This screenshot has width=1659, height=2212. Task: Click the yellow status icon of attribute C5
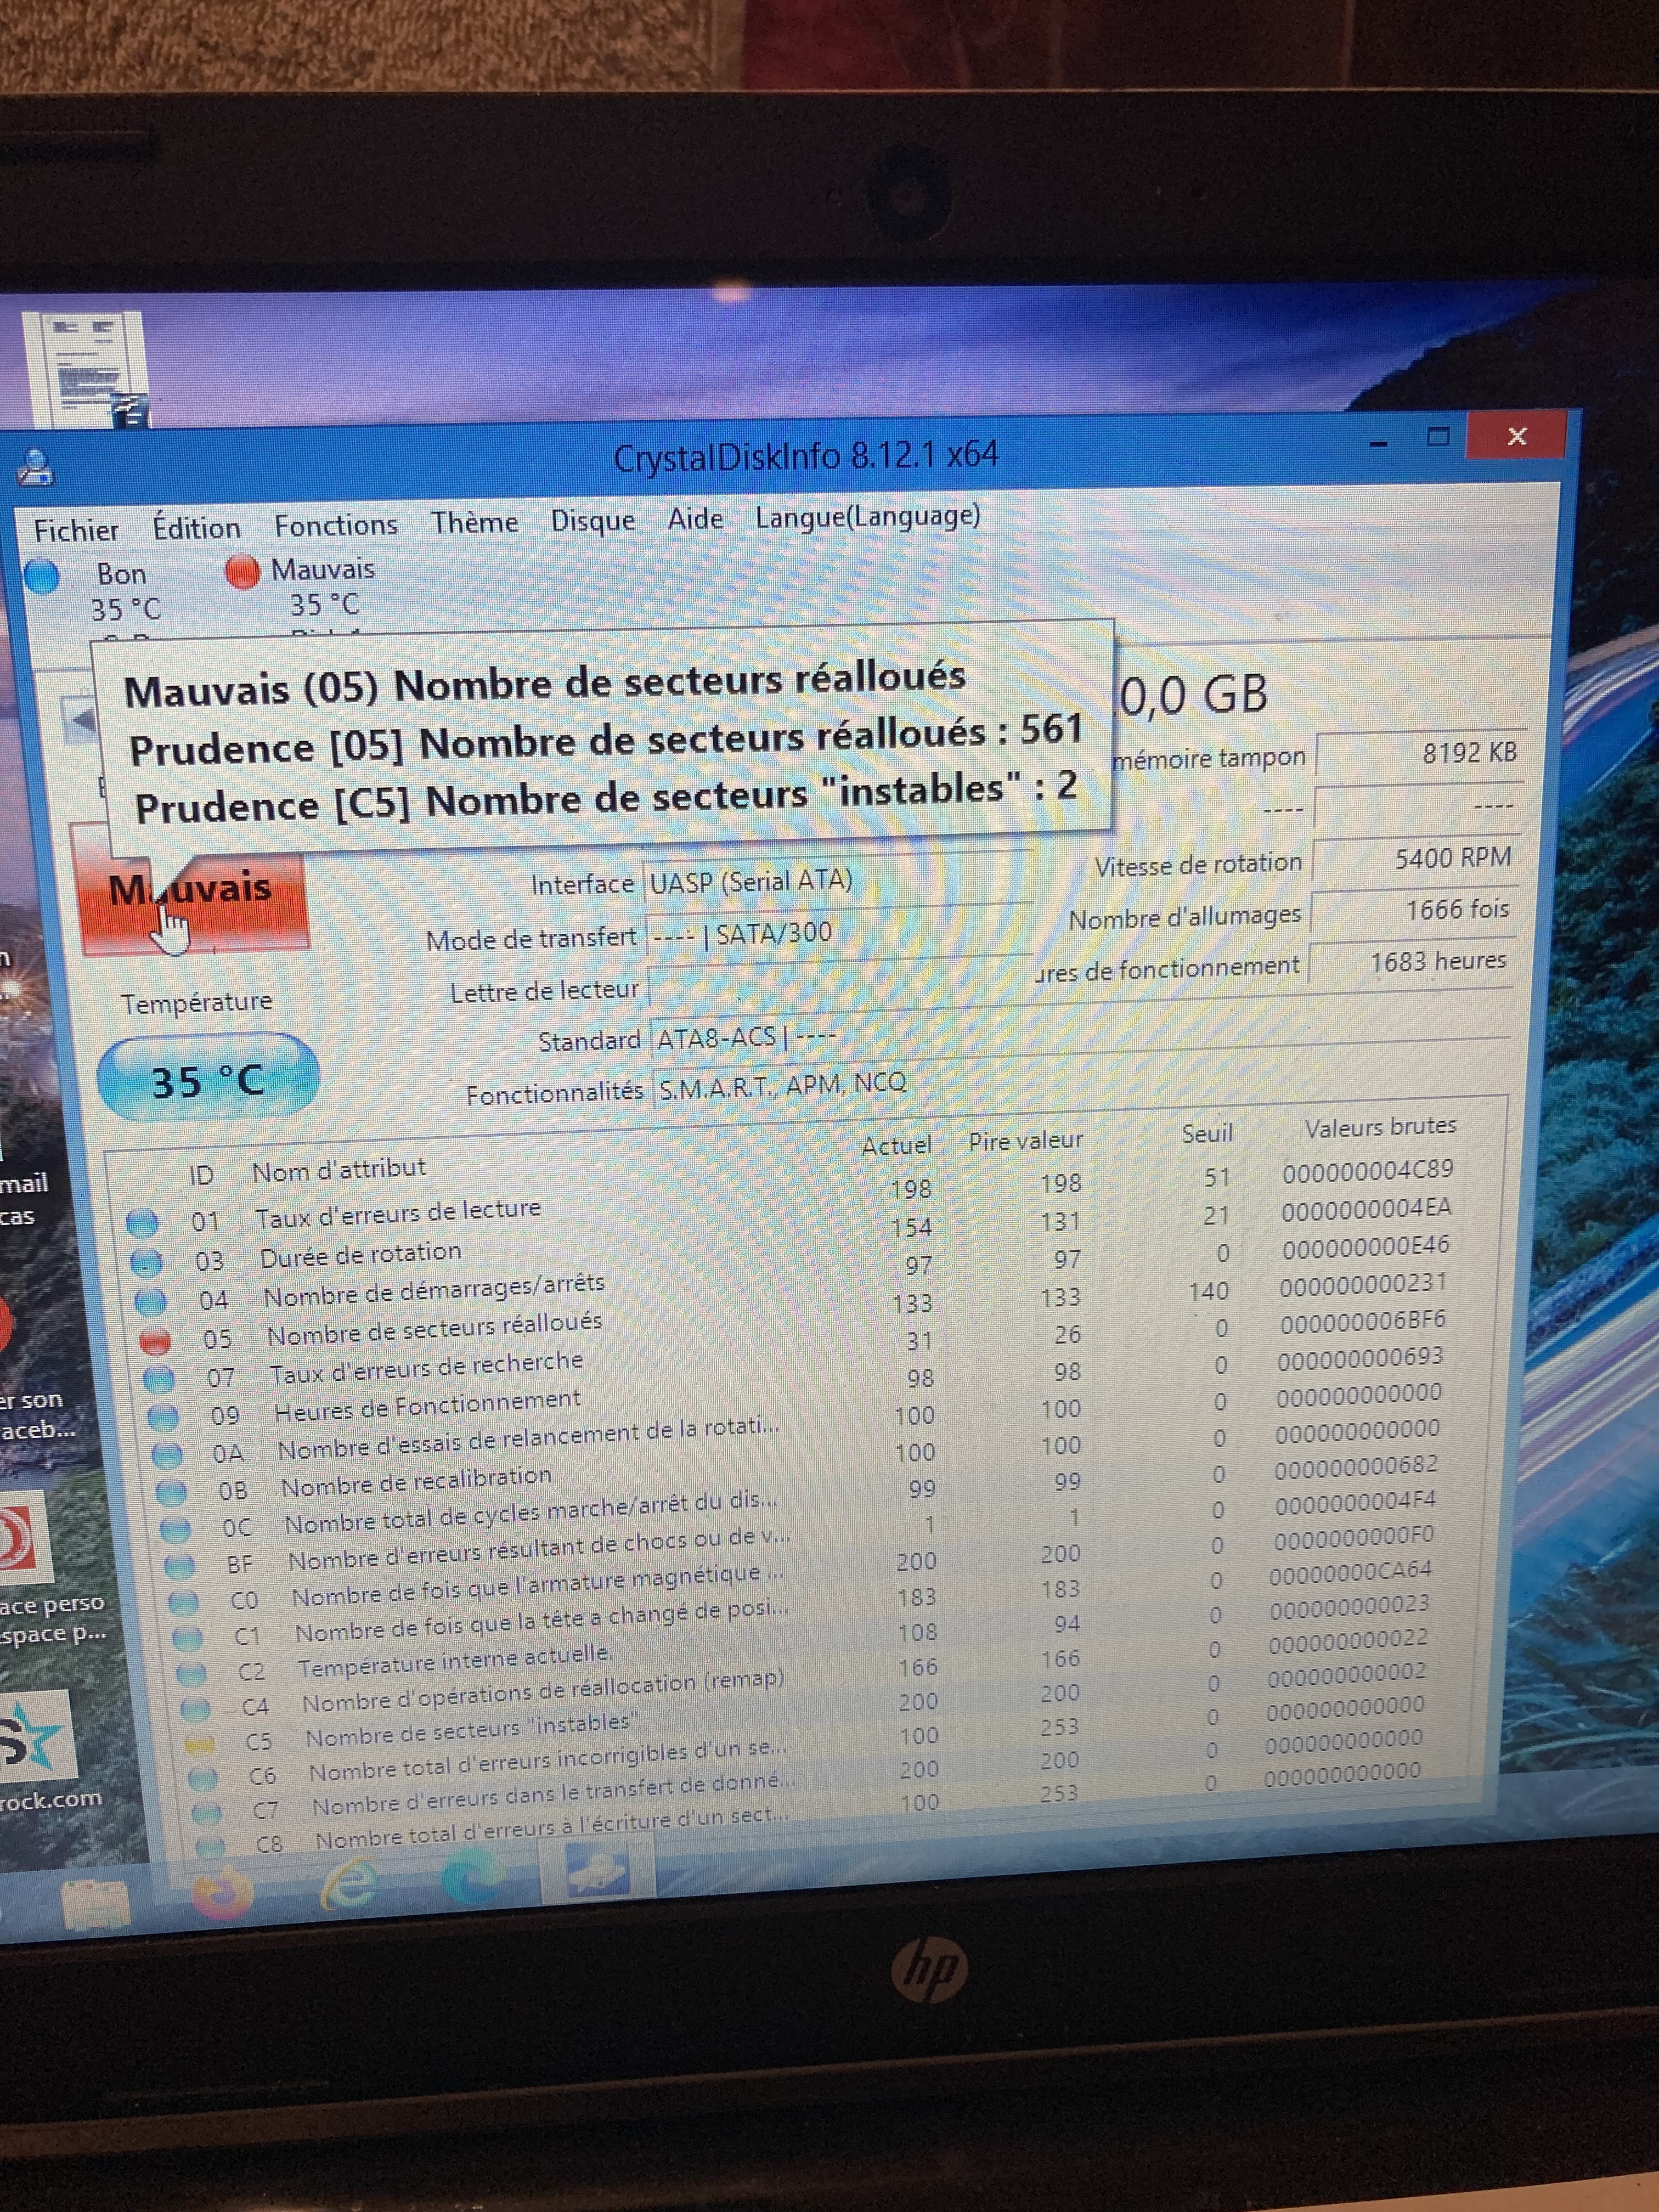199,1744
